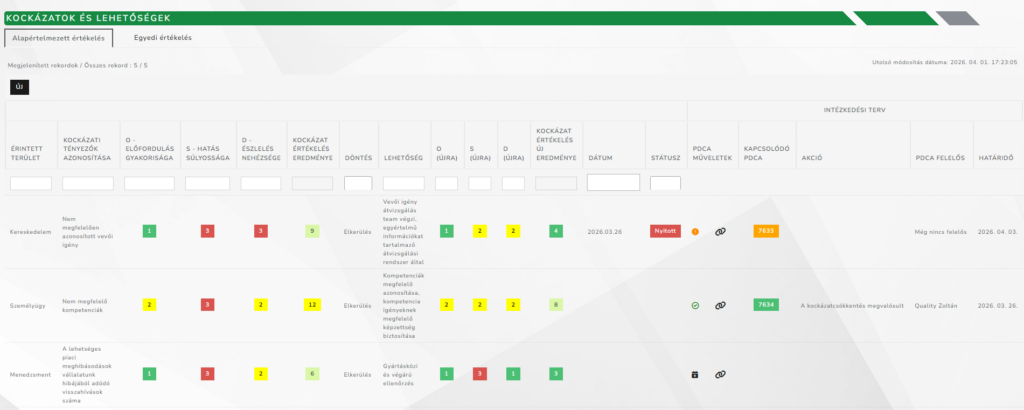
Task: Open the orange 7633 linked PDCA badge
Action: pyautogui.click(x=765, y=231)
